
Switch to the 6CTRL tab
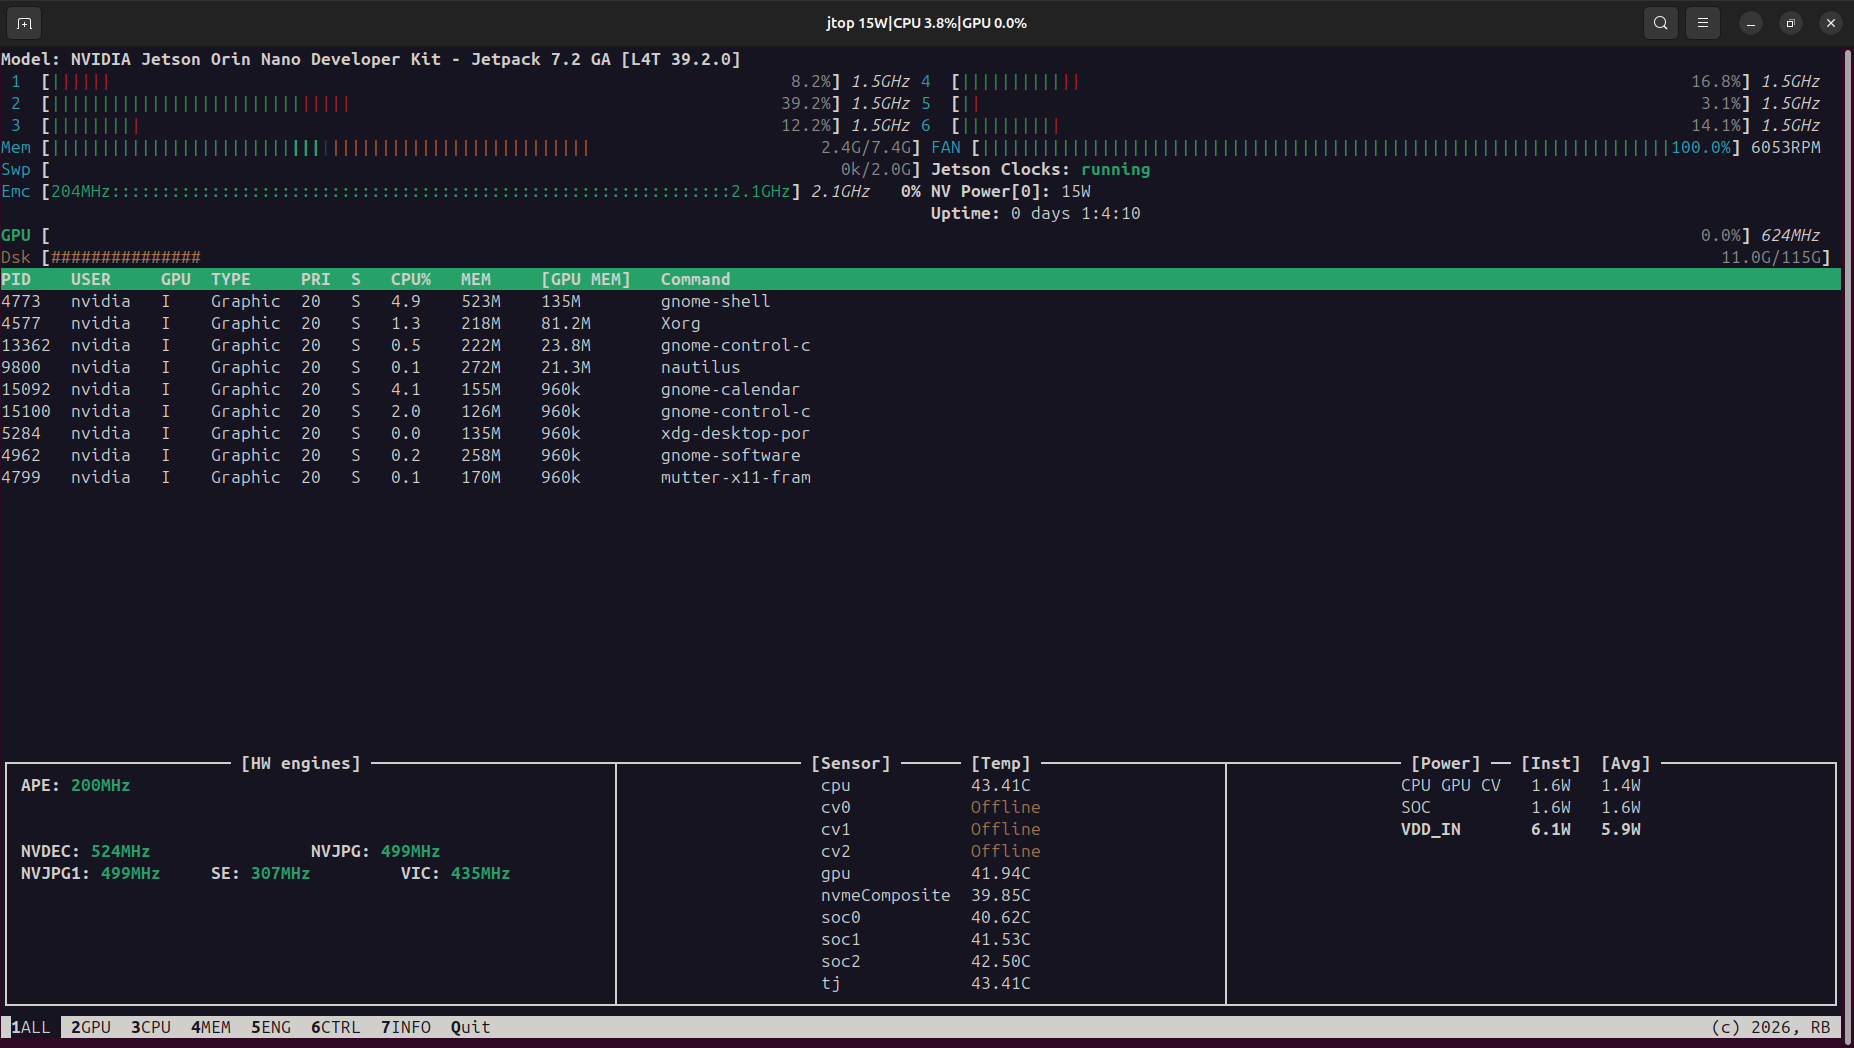click(x=336, y=1027)
